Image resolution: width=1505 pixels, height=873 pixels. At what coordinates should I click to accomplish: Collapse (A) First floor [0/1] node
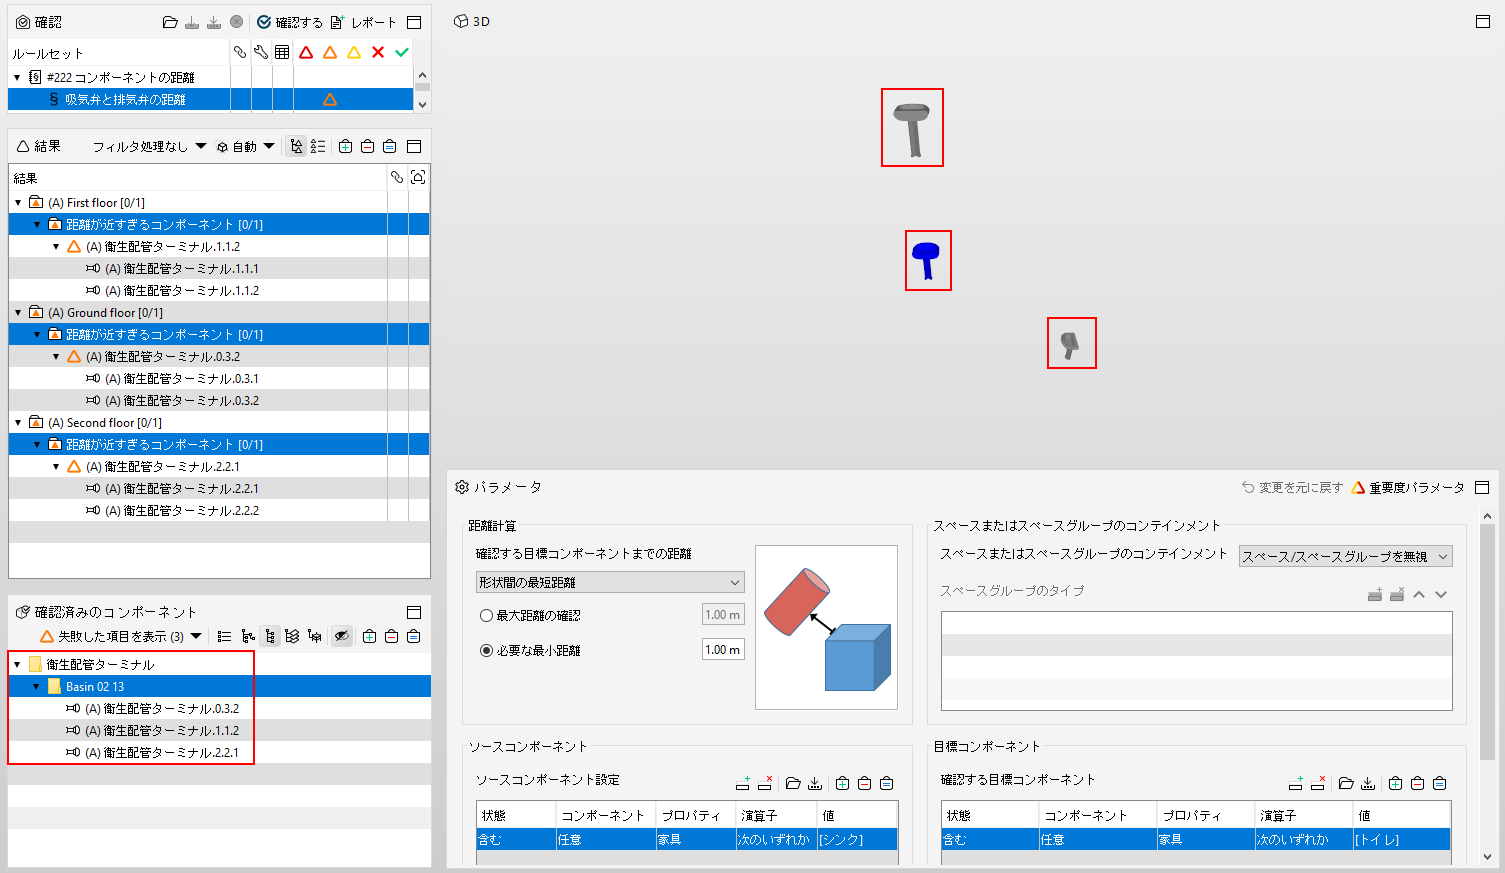[18, 202]
